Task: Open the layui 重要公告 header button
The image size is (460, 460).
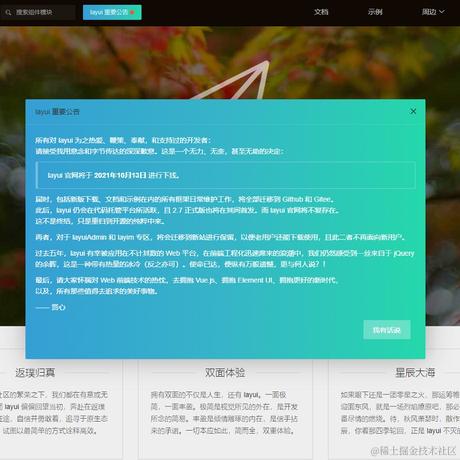Action: click(112, 12)
